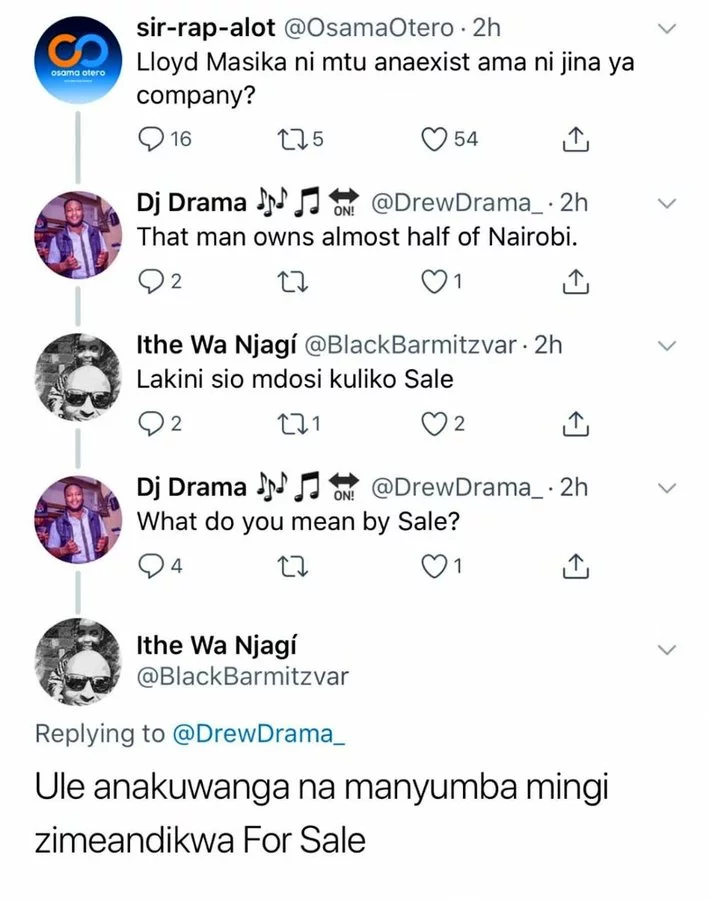Like 'That man owns almost half of Nairobi'
The width and height of the screenshot is (709, 900).
pos(433,281)
